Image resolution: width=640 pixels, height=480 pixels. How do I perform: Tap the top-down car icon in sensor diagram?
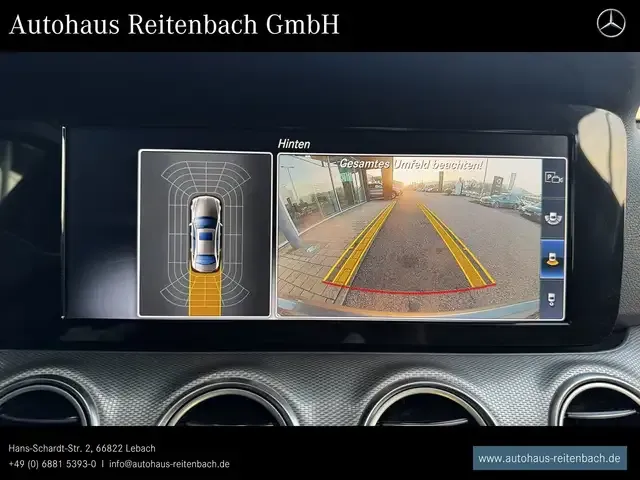pos(205,232)
